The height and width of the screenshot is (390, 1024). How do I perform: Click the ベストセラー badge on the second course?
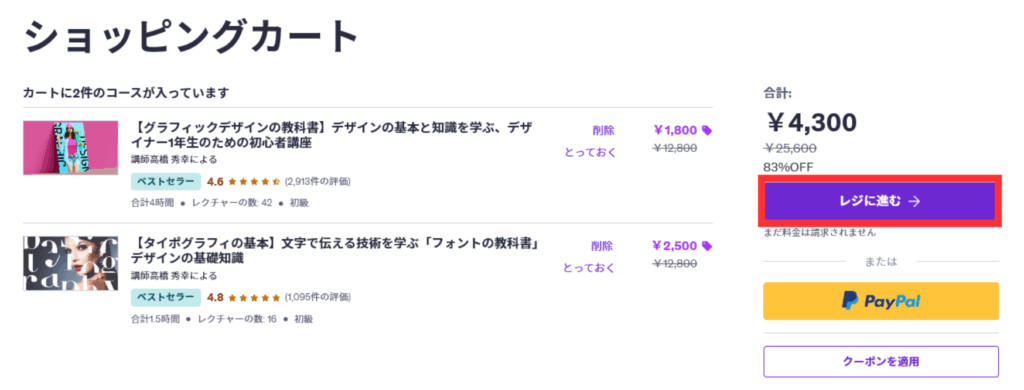pyautogui.click(x=166, y=297)
